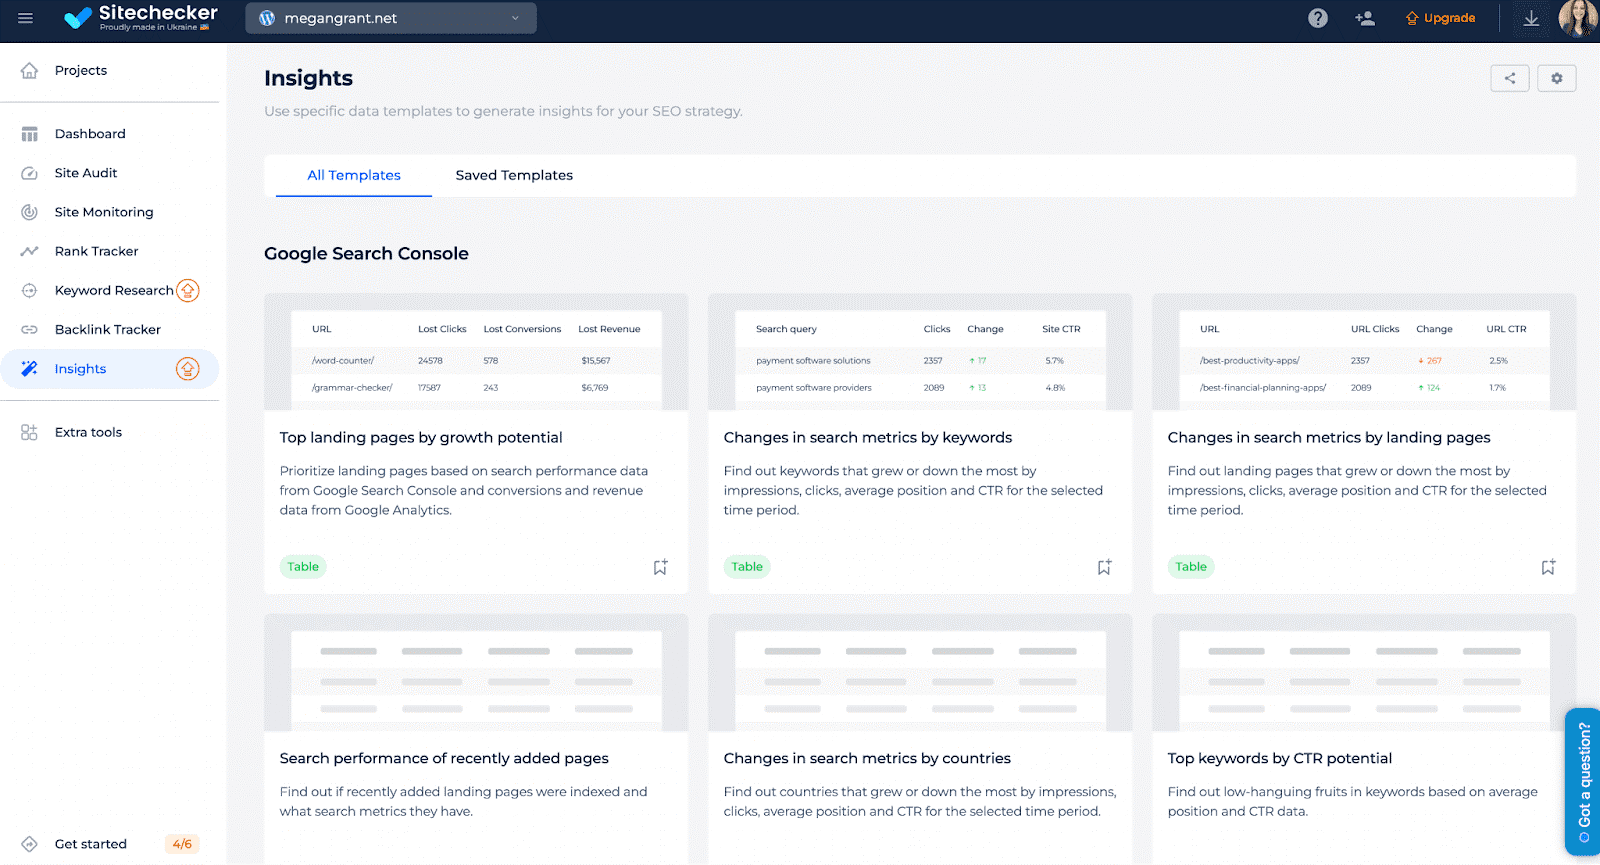Click the 4/6 progress badge

coord(182,844)
